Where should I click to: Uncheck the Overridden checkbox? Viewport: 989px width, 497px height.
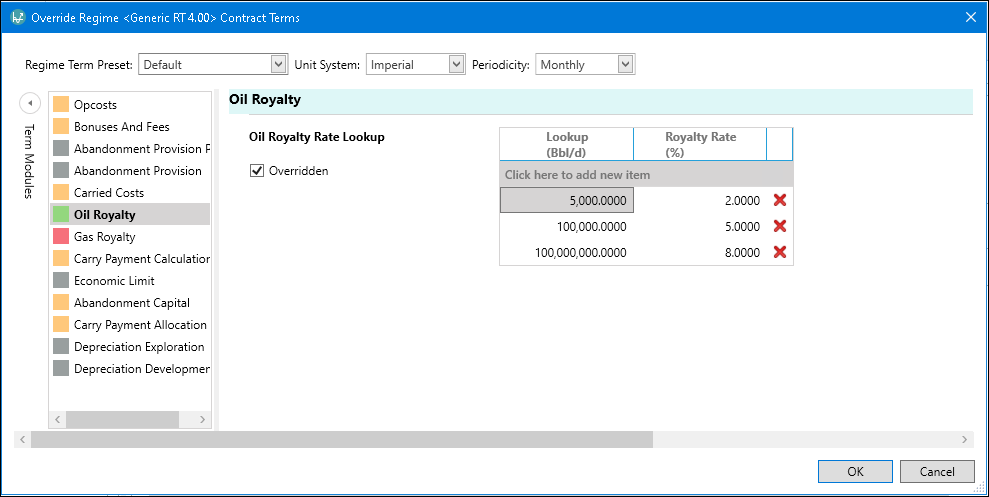[257, 171]
